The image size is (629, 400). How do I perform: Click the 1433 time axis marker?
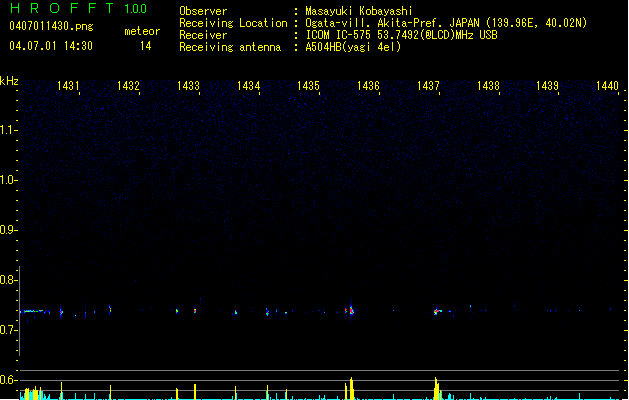(188, 86)
